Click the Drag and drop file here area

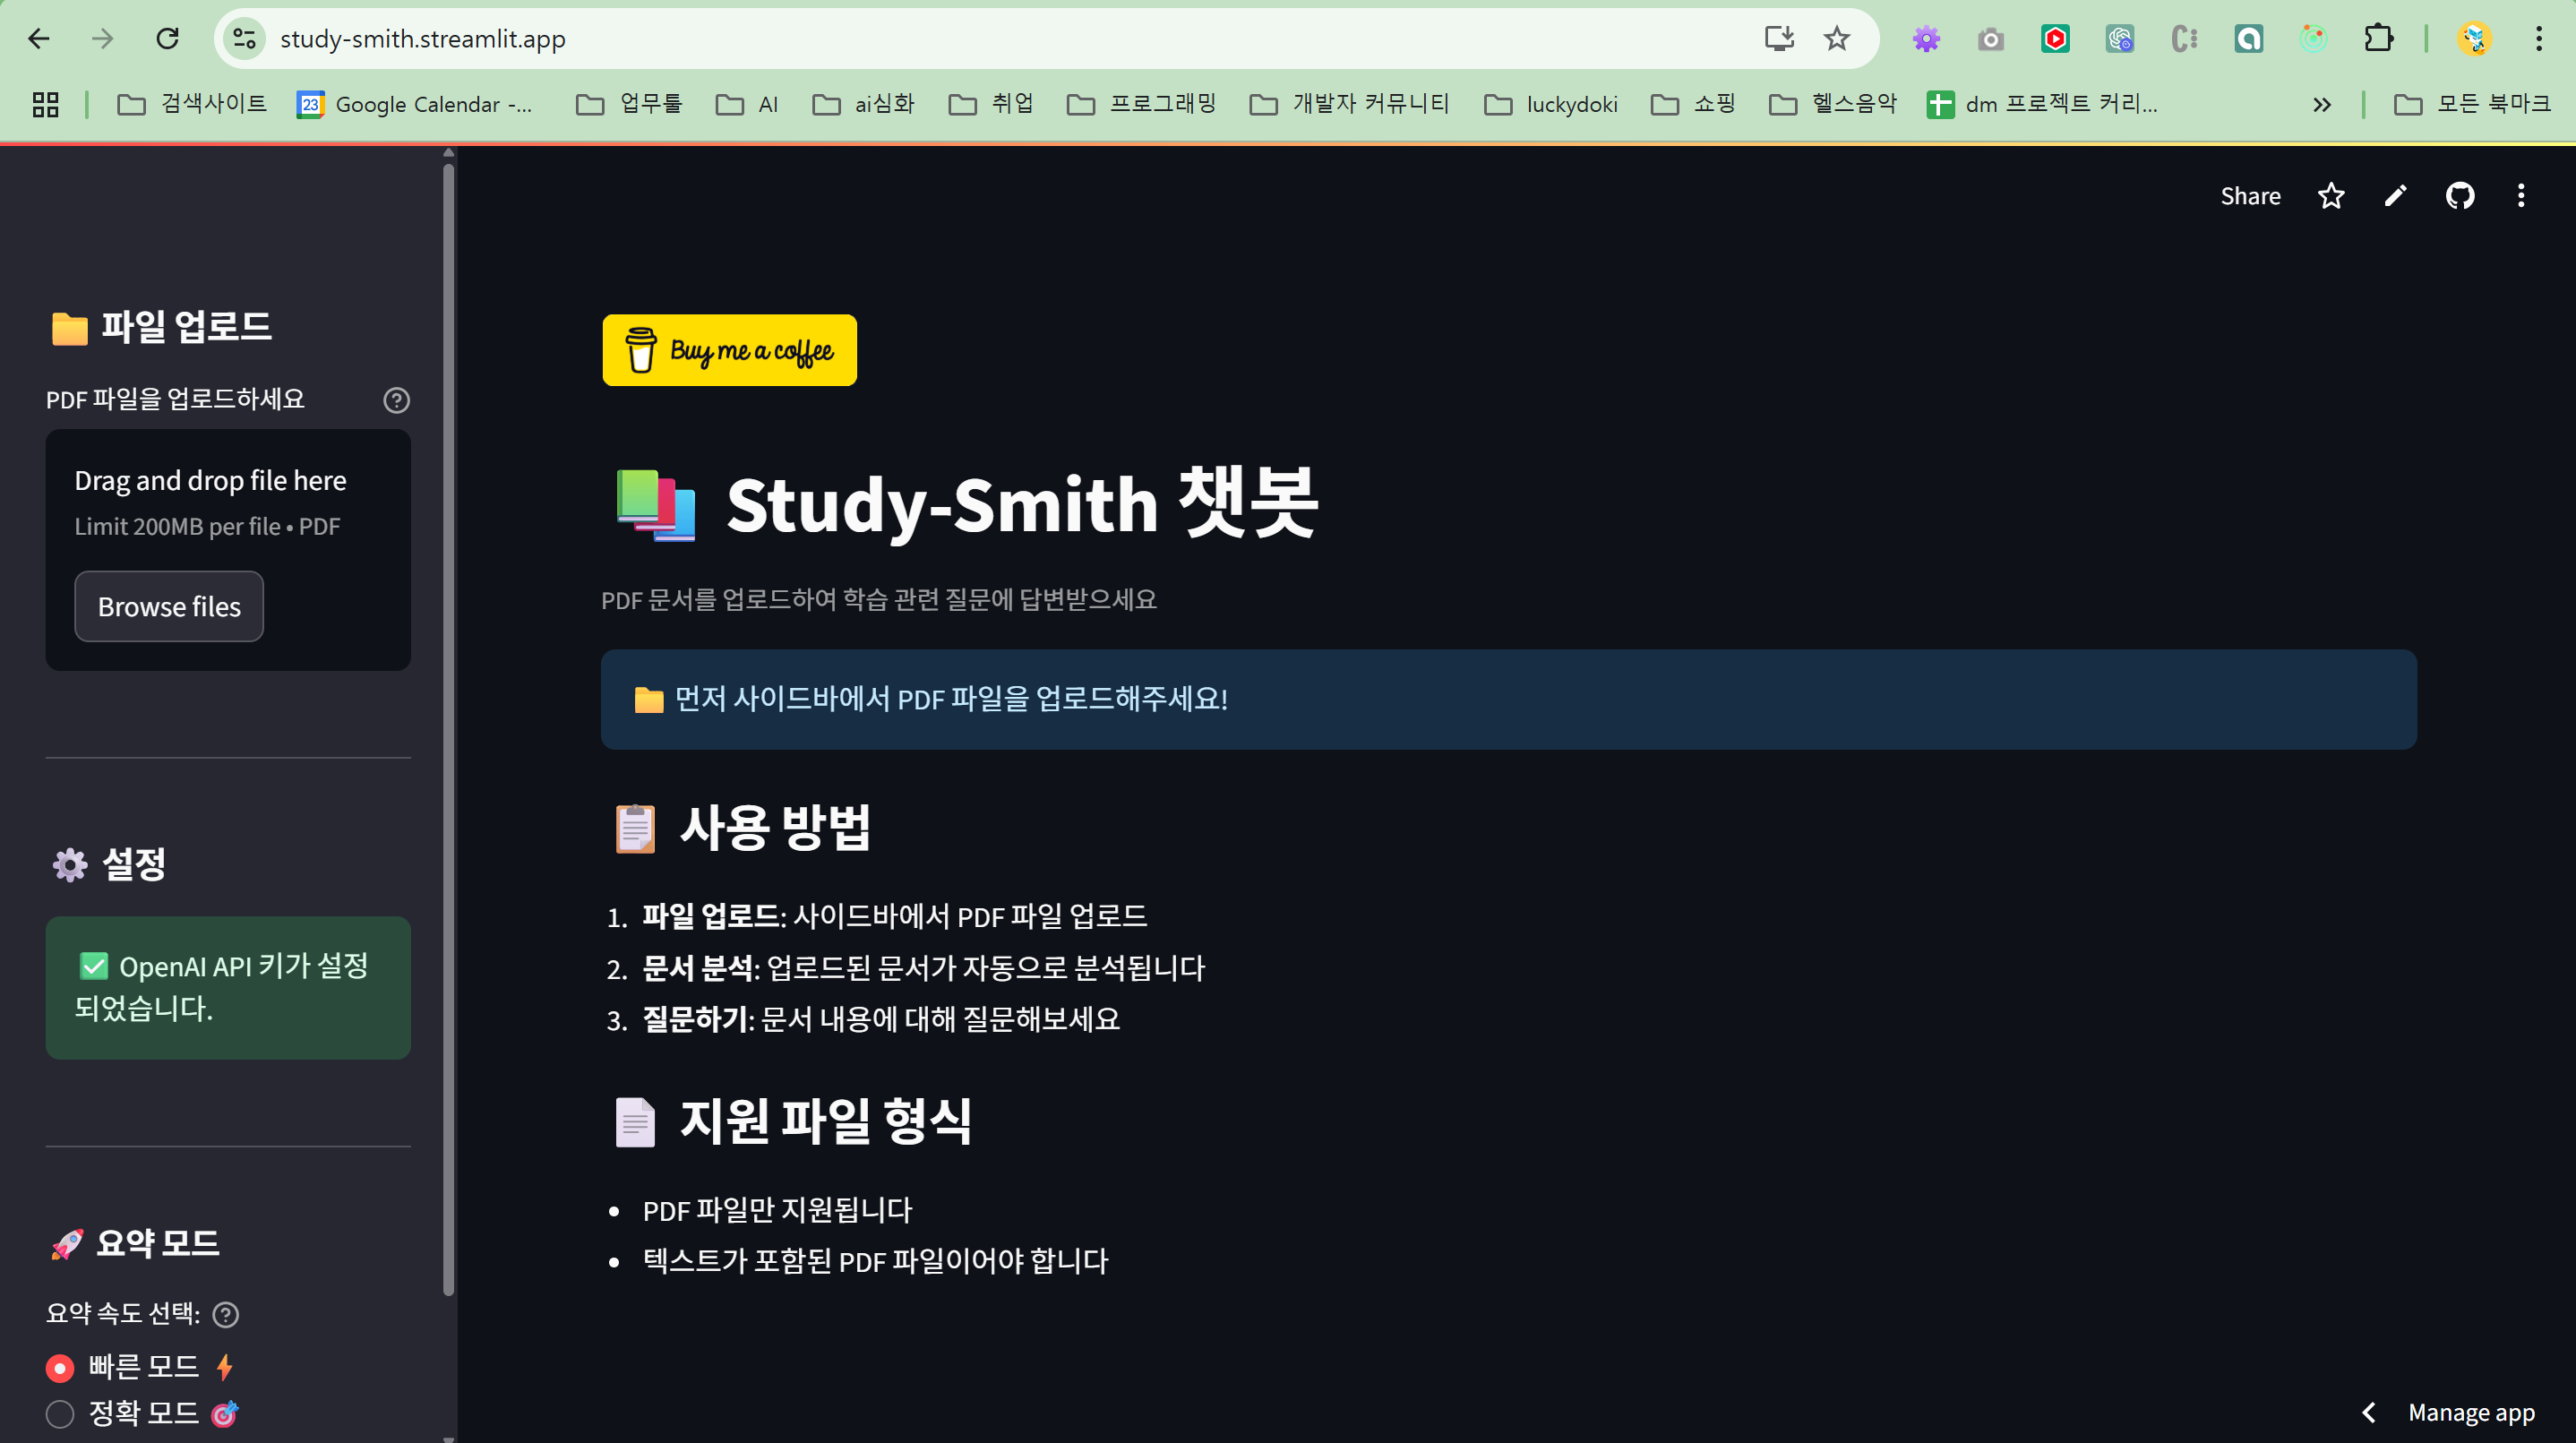(228, 550)
